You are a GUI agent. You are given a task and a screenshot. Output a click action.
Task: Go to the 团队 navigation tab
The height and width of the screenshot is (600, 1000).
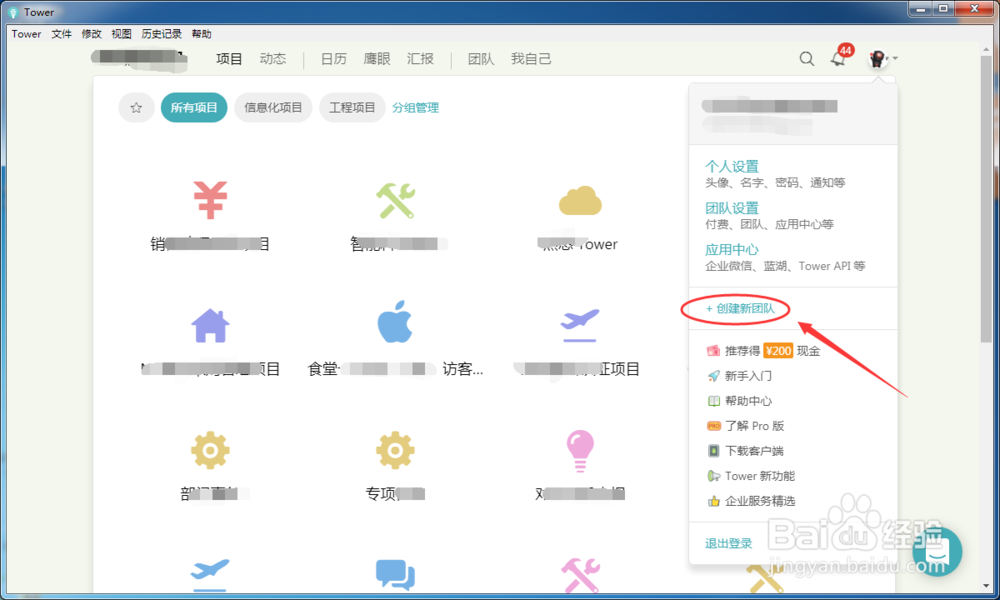[481, 59]
